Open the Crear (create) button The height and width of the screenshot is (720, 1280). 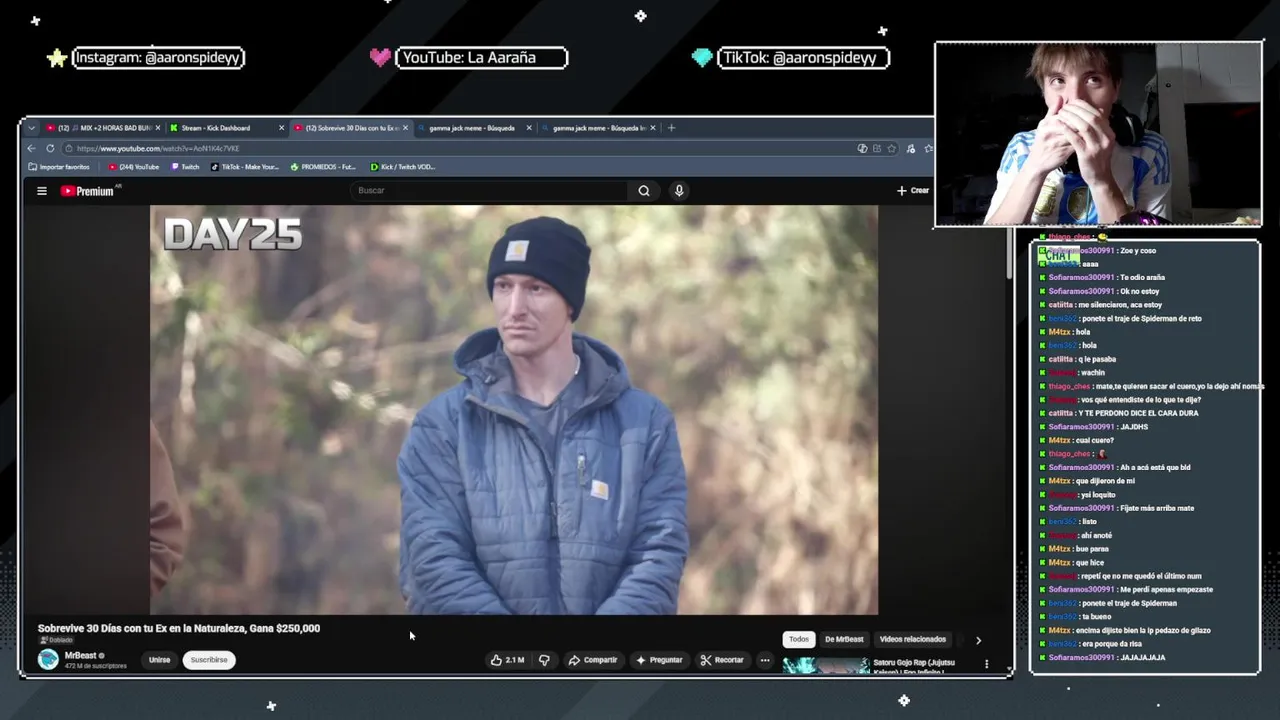click(x=913, y=191)
